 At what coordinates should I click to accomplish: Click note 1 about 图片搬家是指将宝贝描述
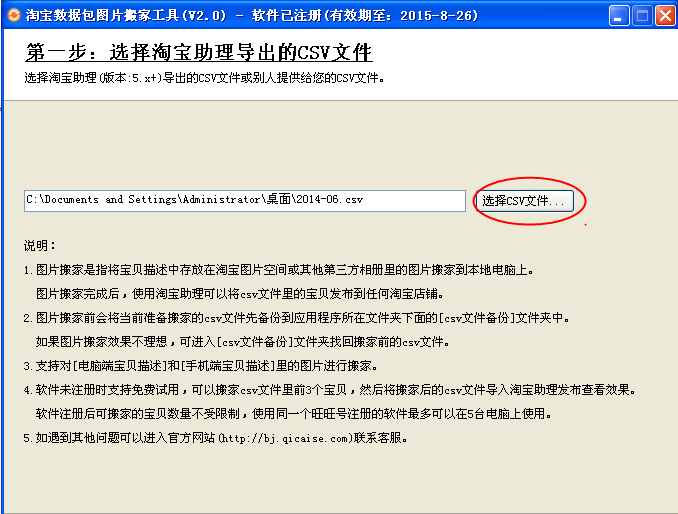pos(279,270)
